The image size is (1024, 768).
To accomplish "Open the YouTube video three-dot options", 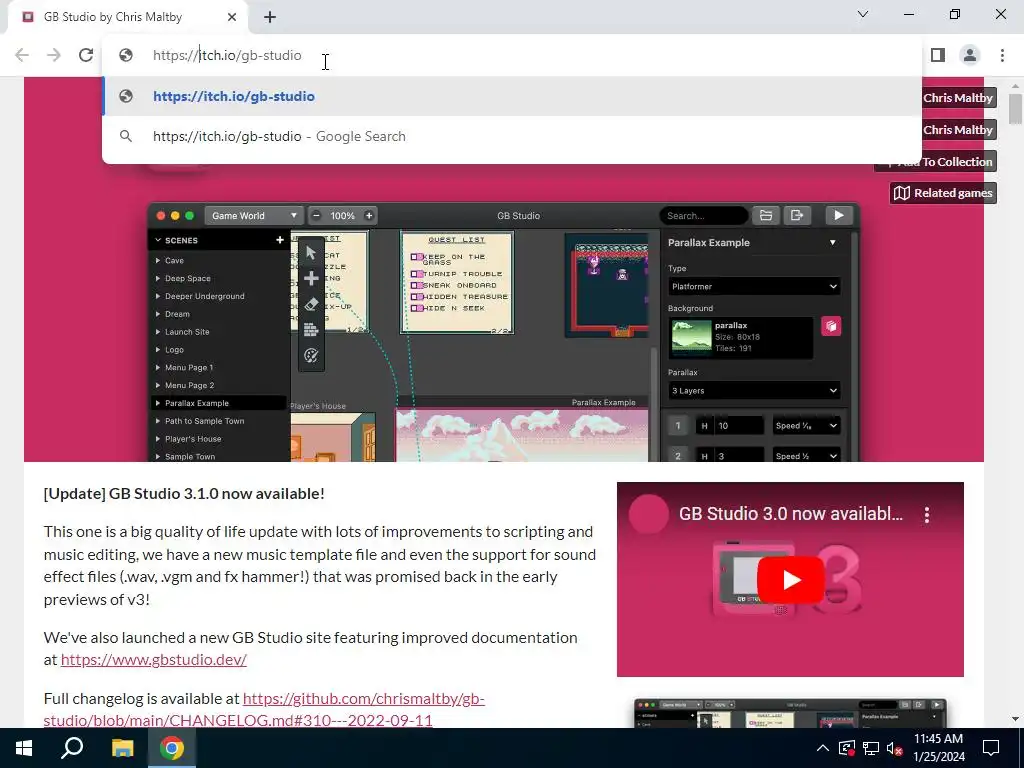I will [927, 515].
